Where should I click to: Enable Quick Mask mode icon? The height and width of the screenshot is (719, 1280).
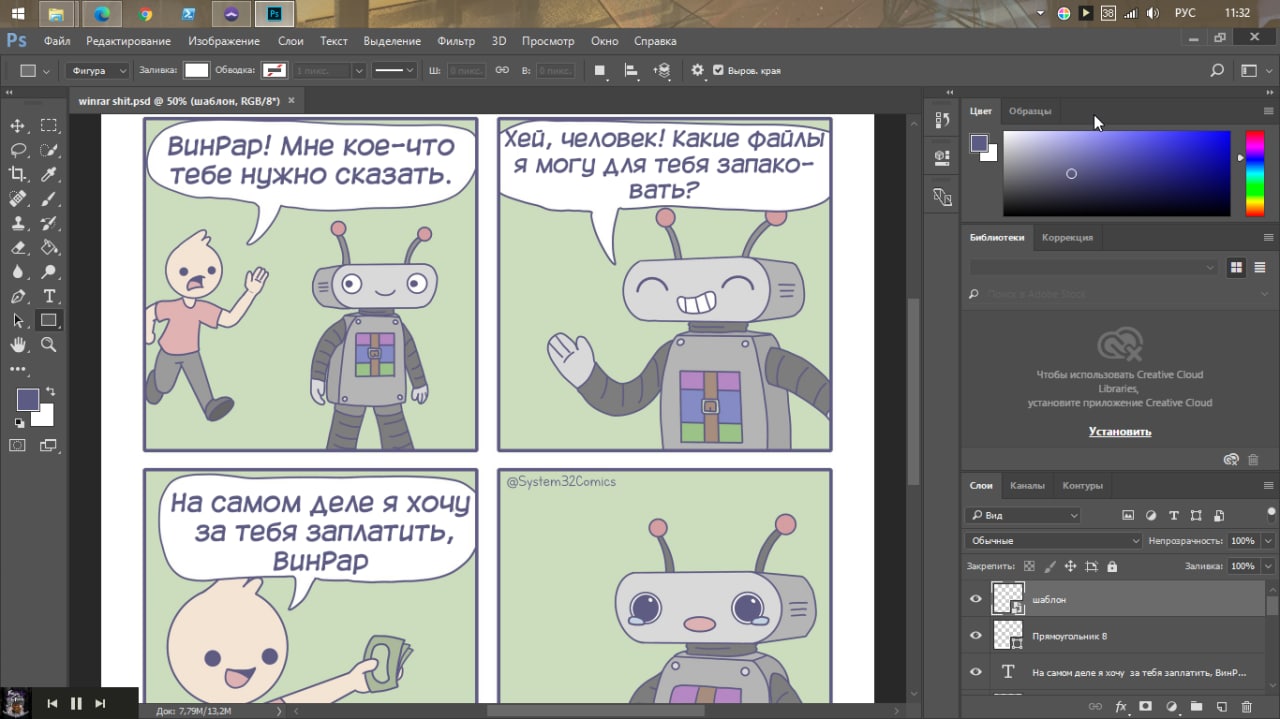tap(18, 445)
